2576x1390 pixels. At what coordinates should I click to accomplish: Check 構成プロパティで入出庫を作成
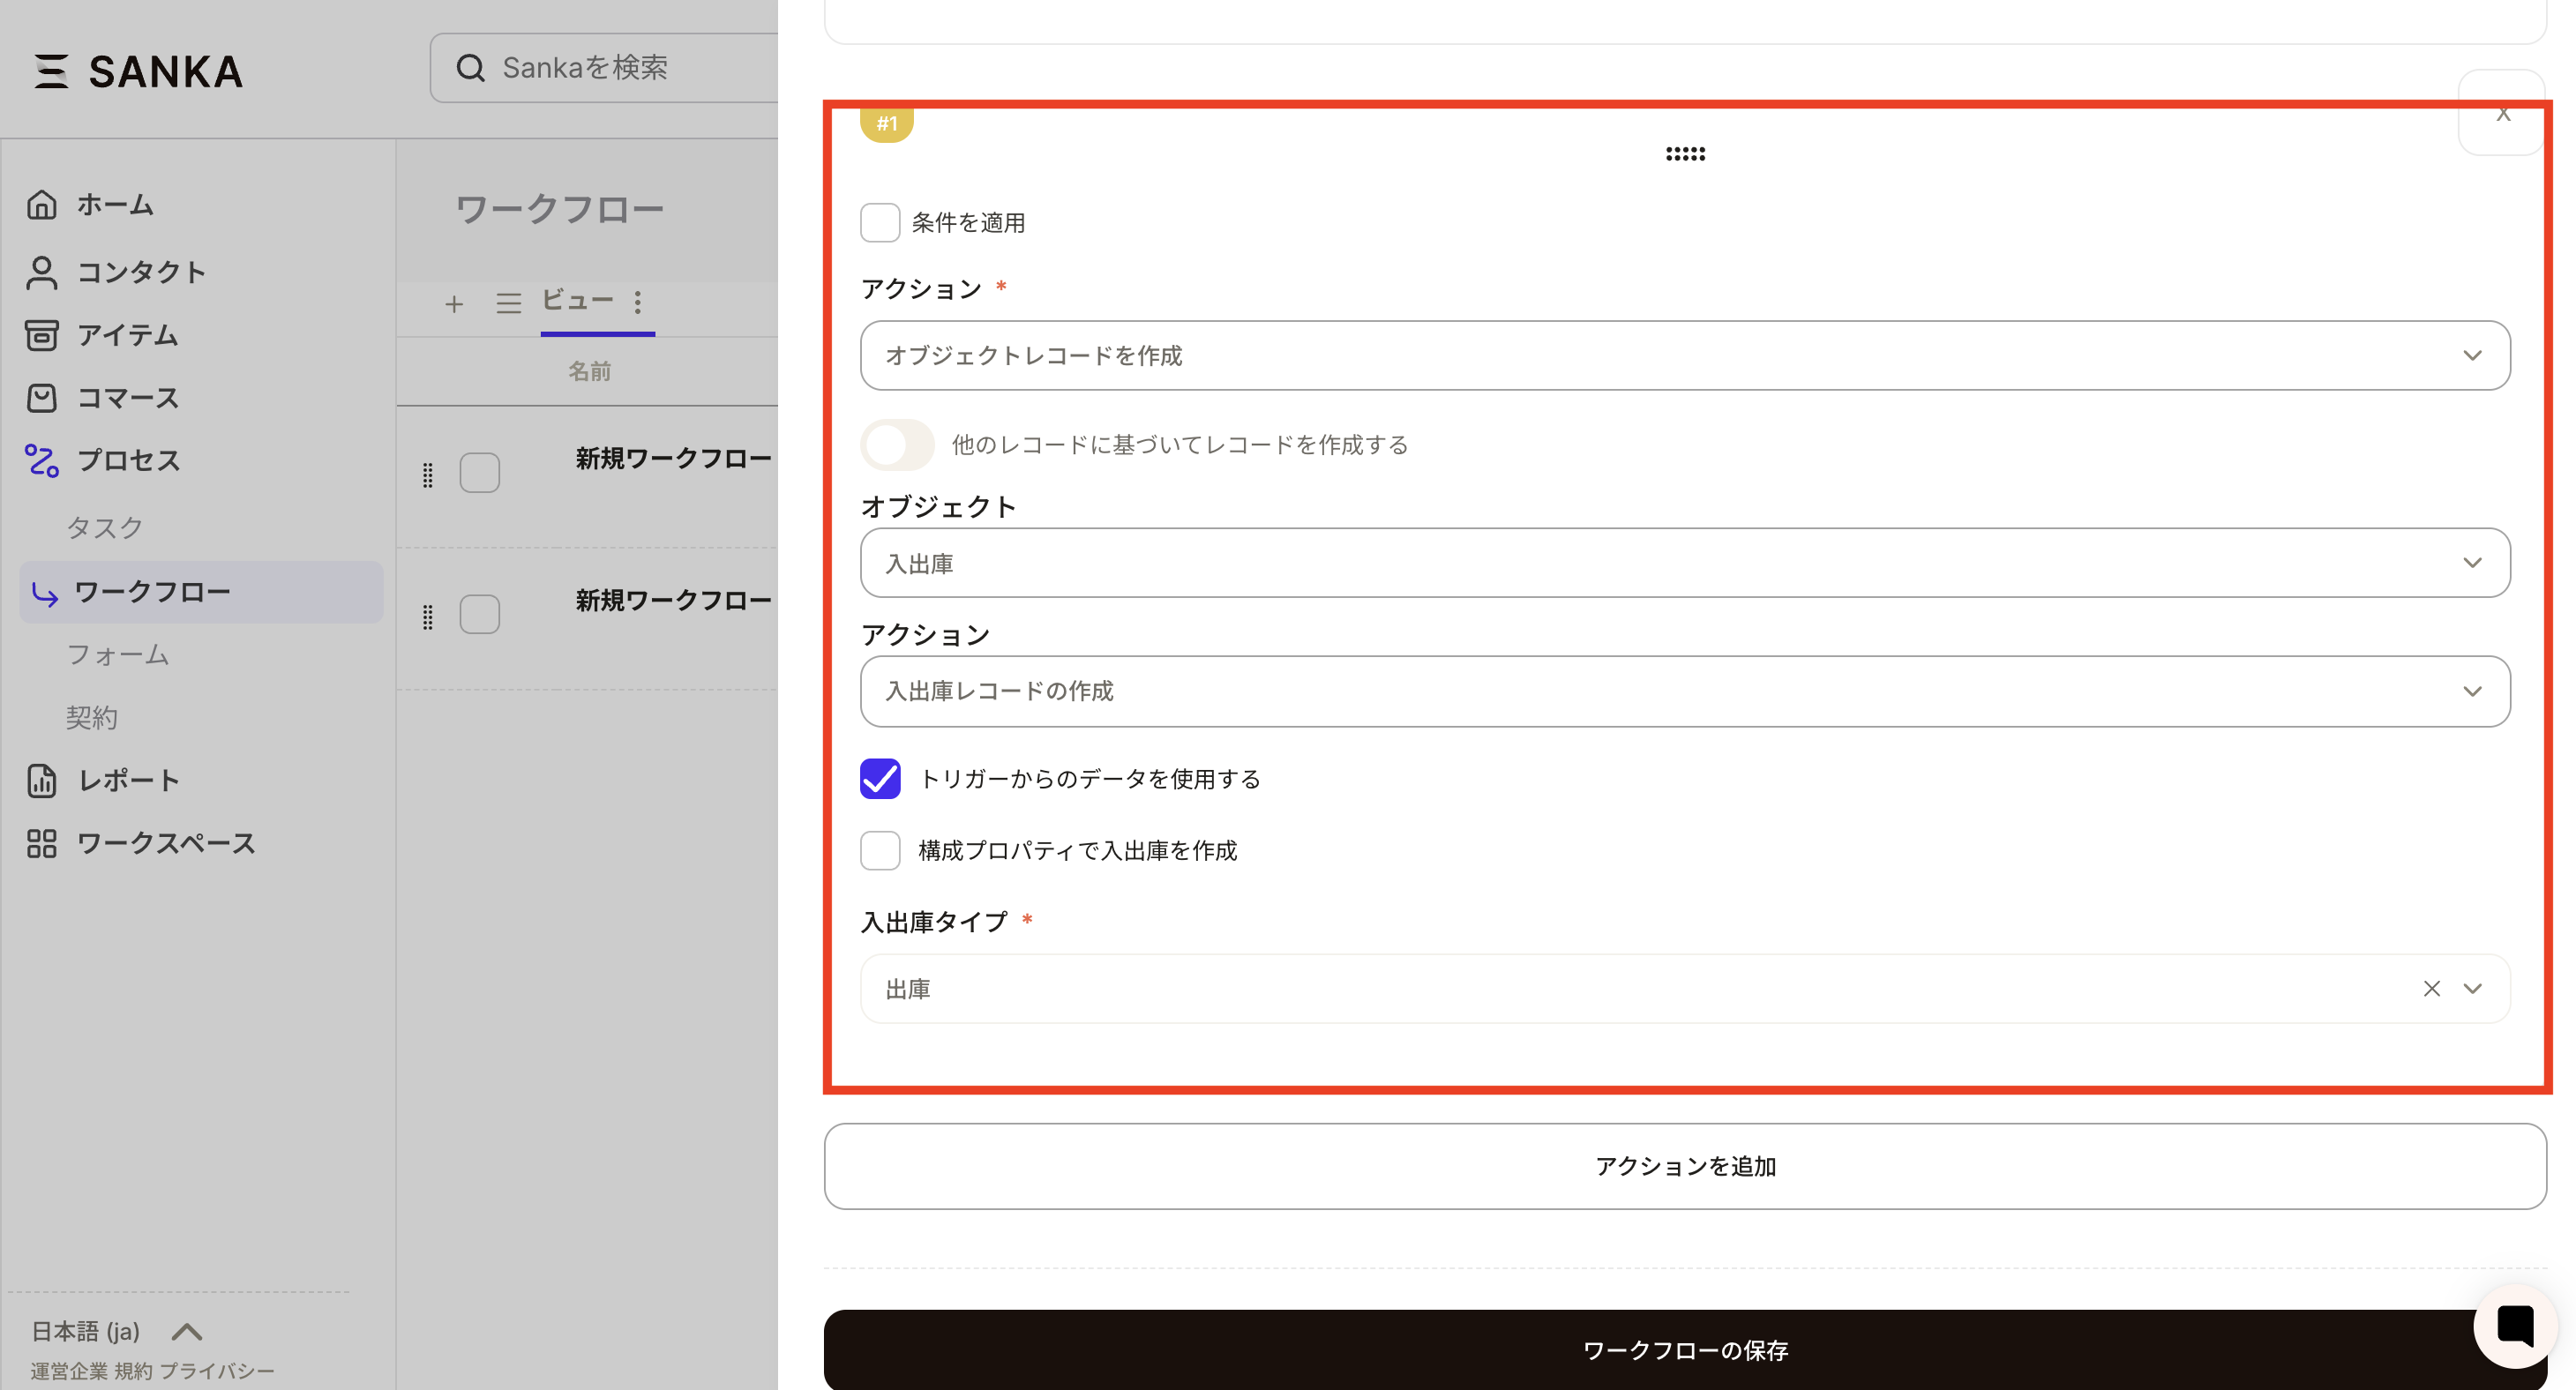point(880,850)
